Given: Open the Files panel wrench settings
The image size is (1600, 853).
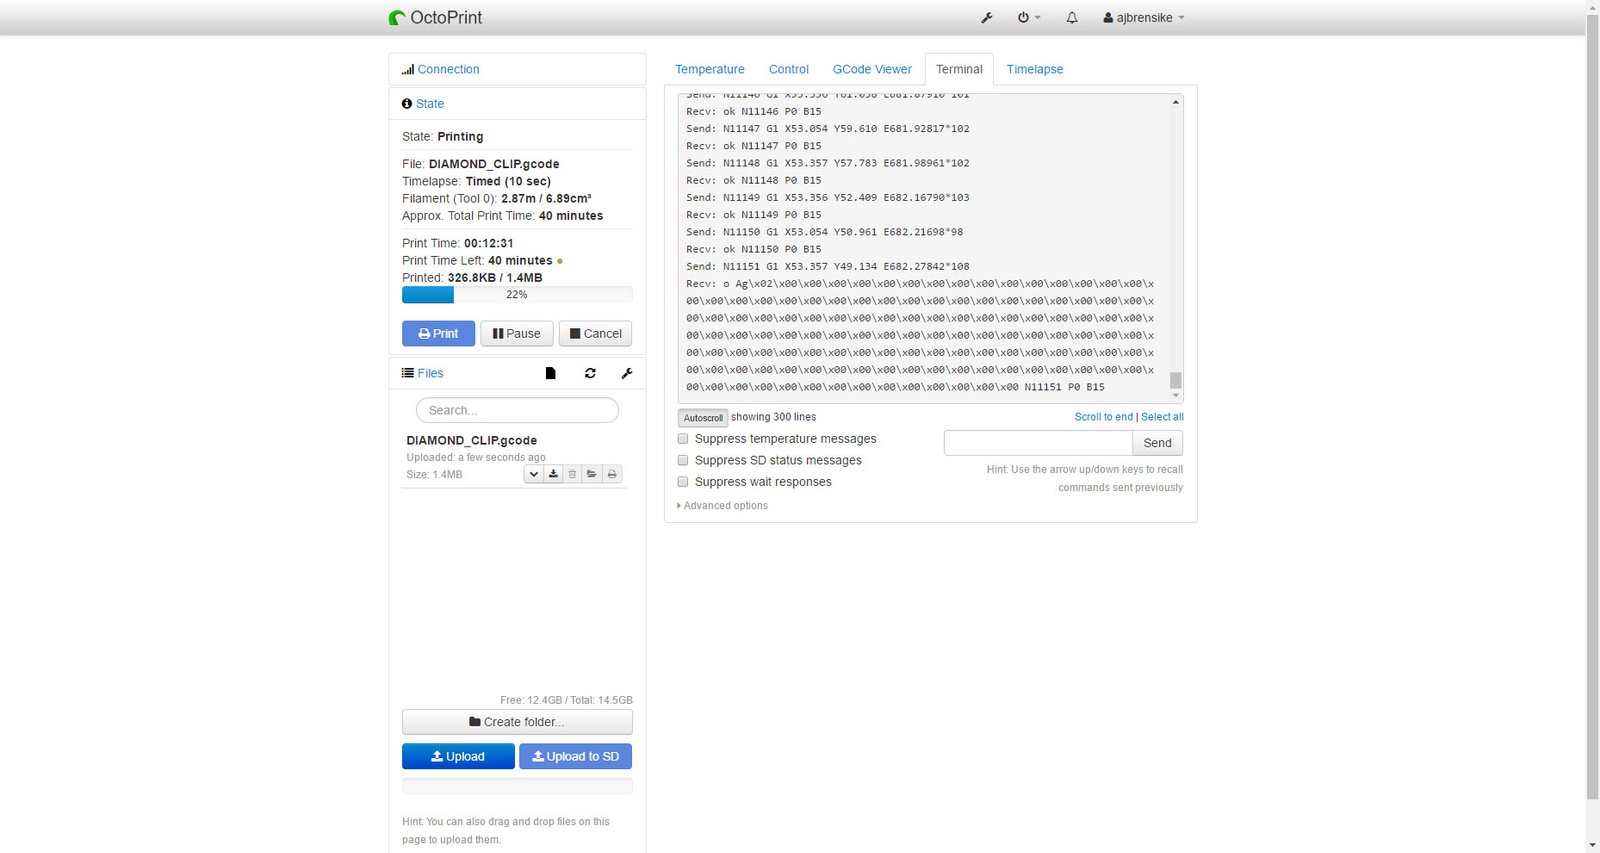Looking at the screenshot, I should (x=627, y=373).
